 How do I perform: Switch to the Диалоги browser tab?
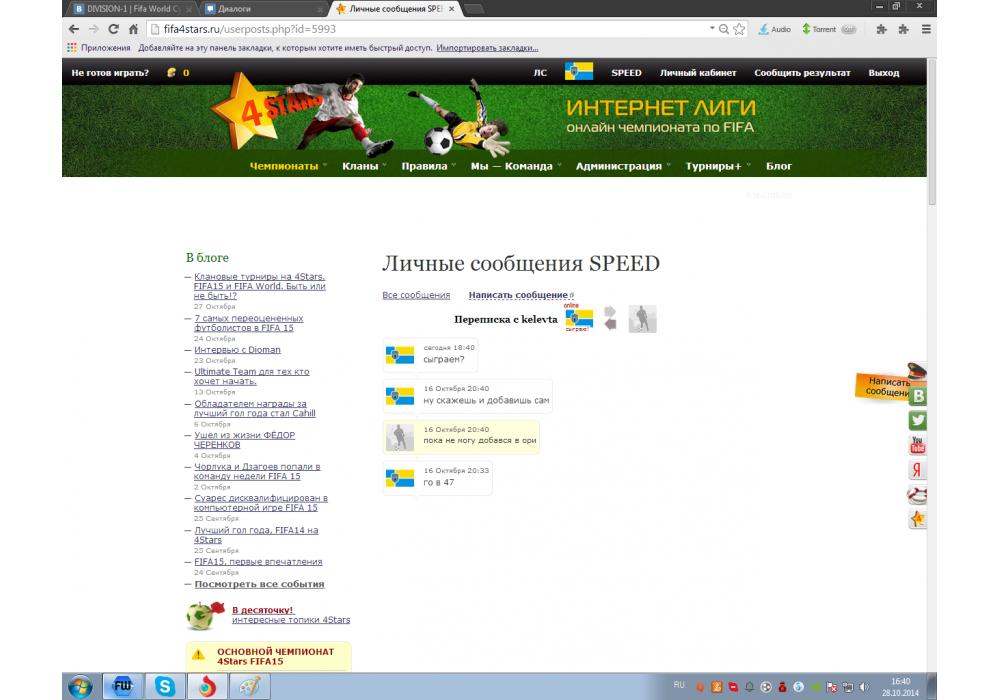pos(265,9)
